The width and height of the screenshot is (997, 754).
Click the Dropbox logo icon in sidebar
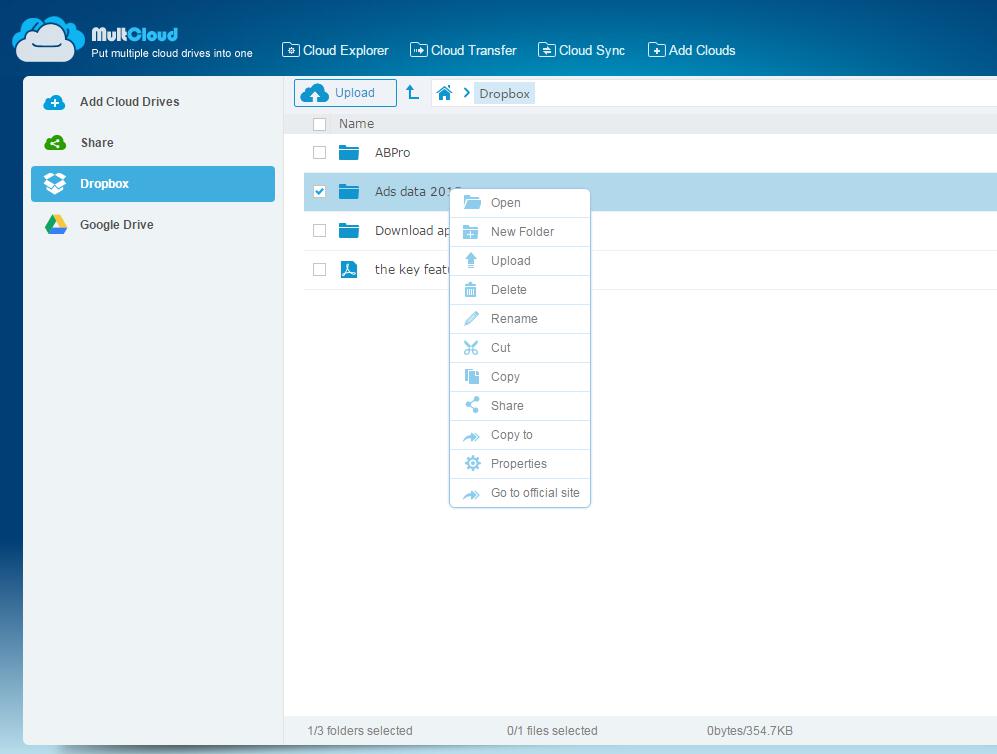coord(55,184)
